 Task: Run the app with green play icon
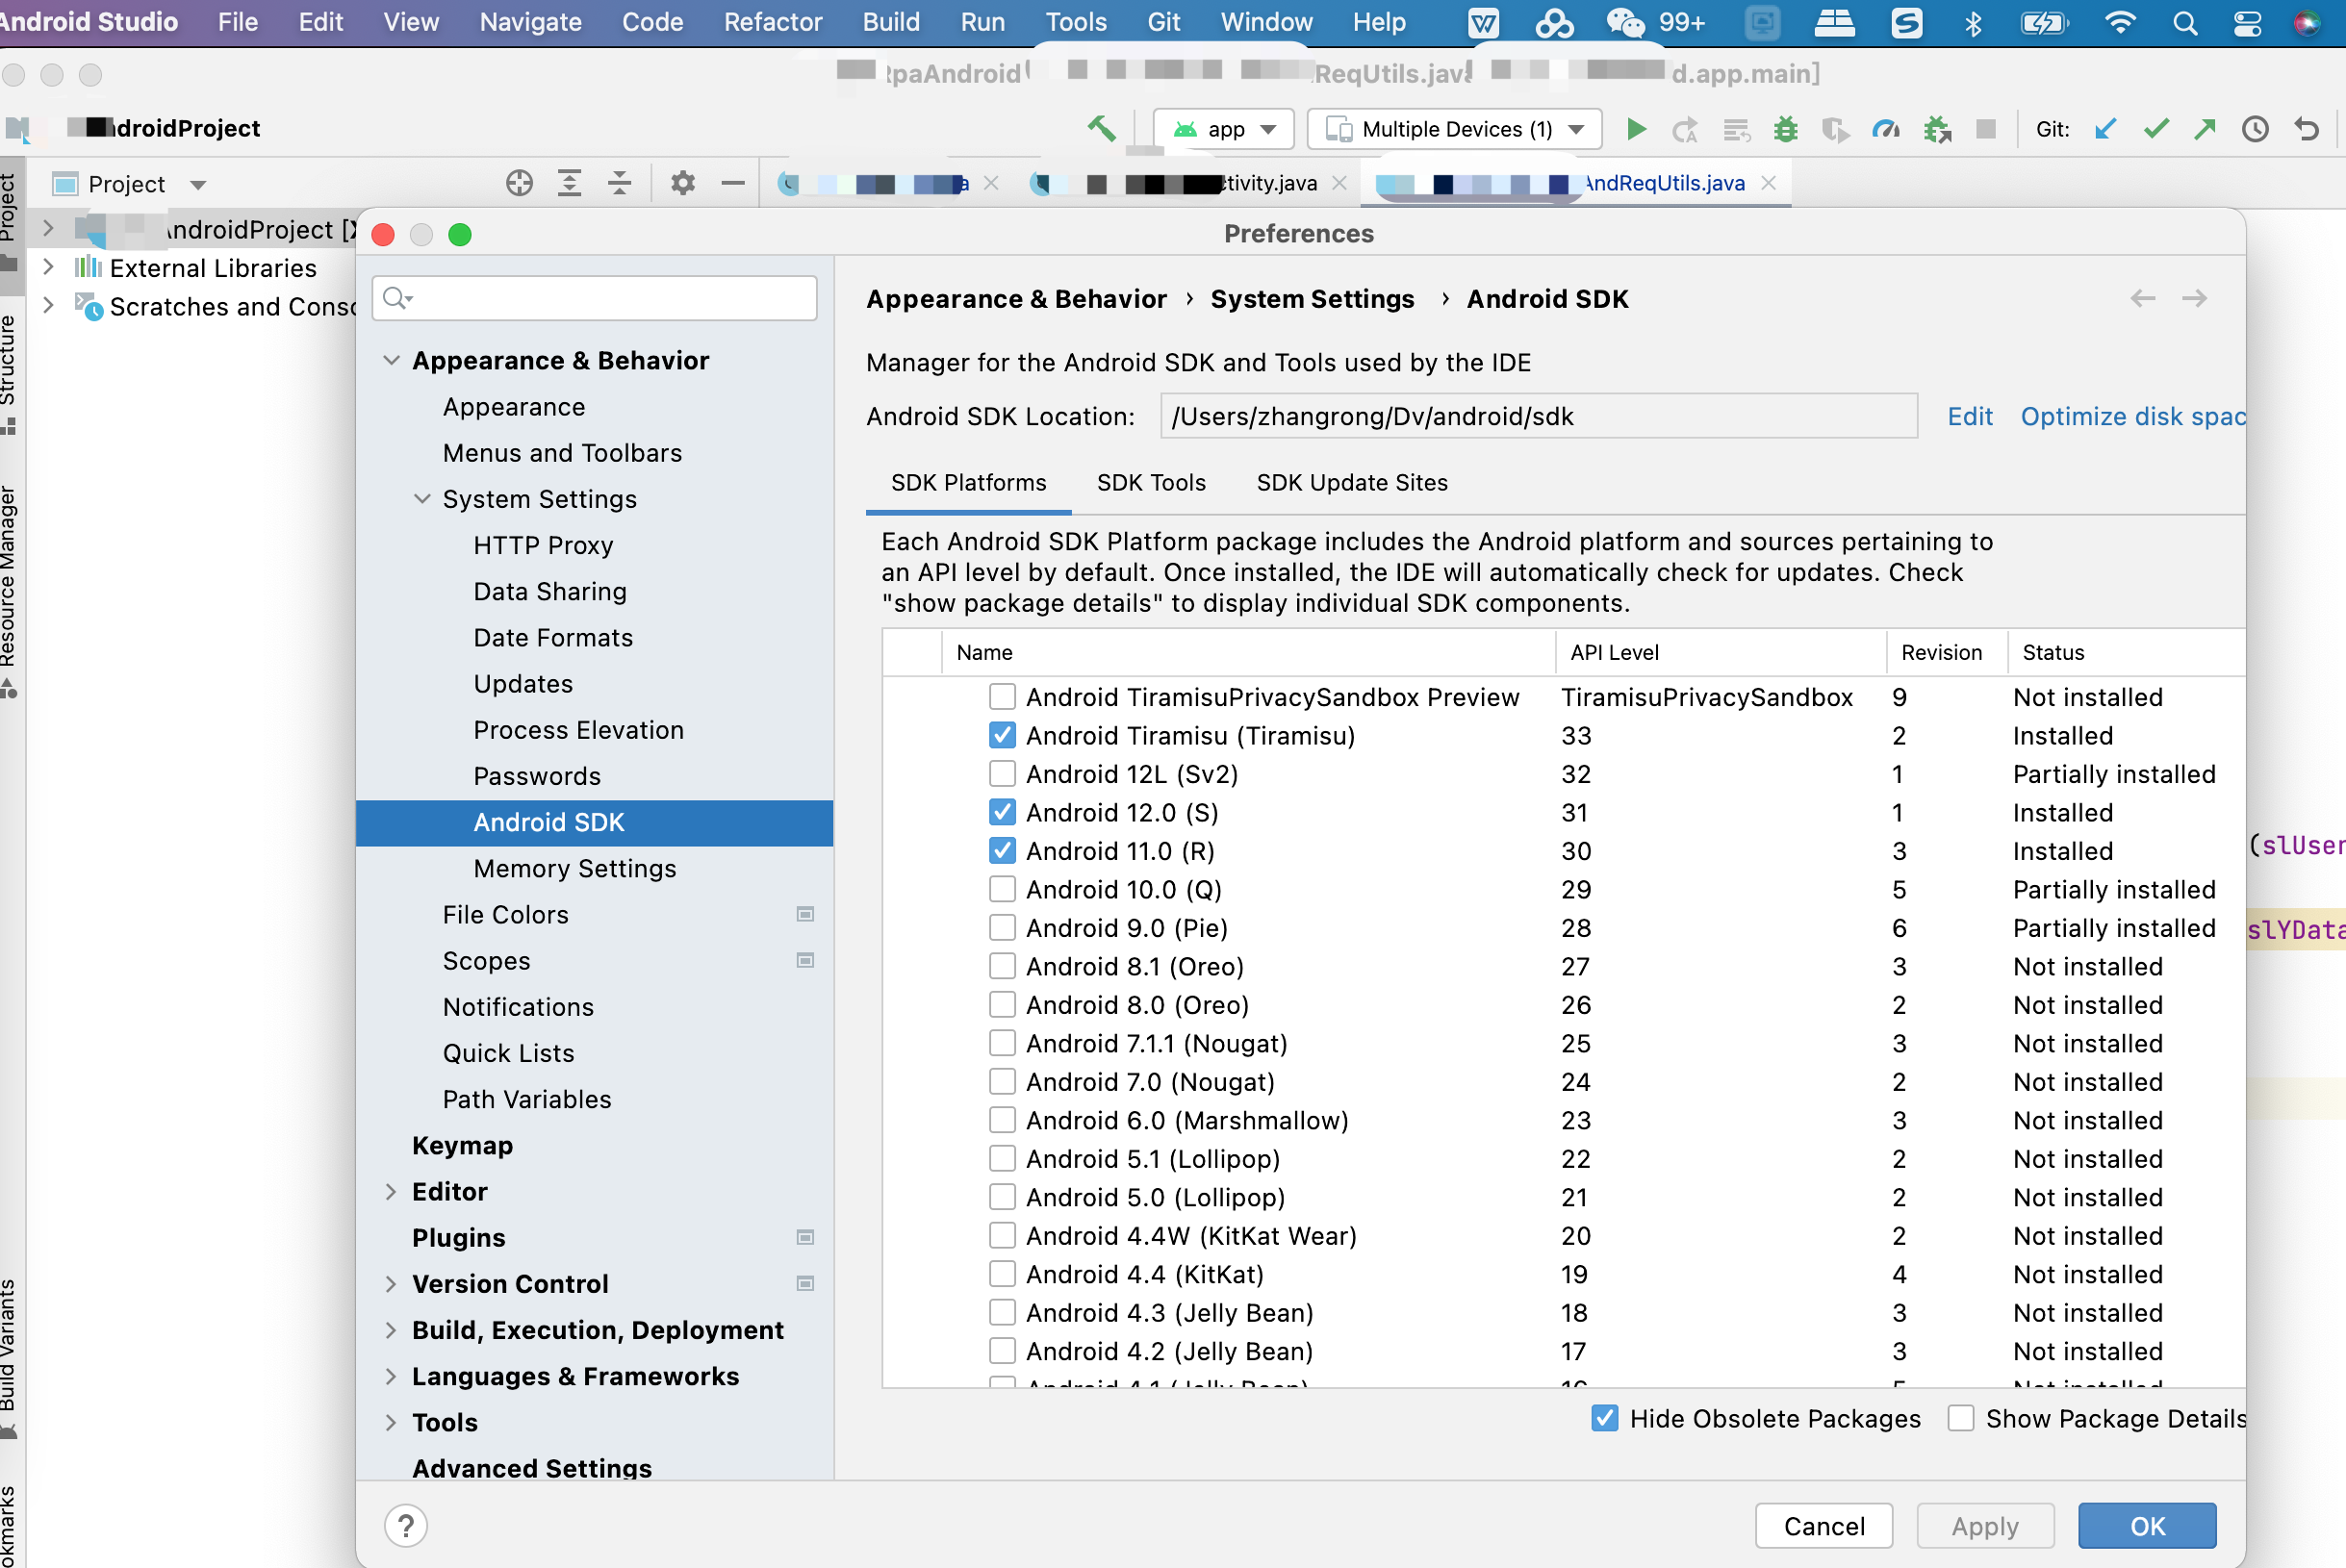coord(1636,129)
